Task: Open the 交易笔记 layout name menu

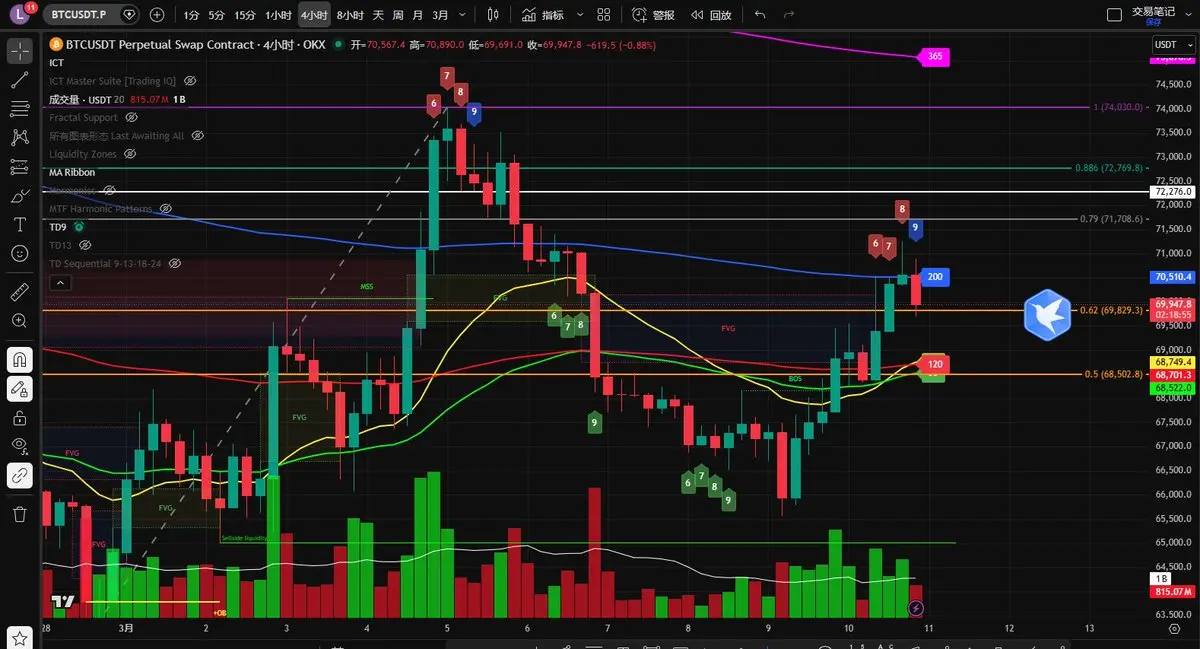Action: point(1153,14)
